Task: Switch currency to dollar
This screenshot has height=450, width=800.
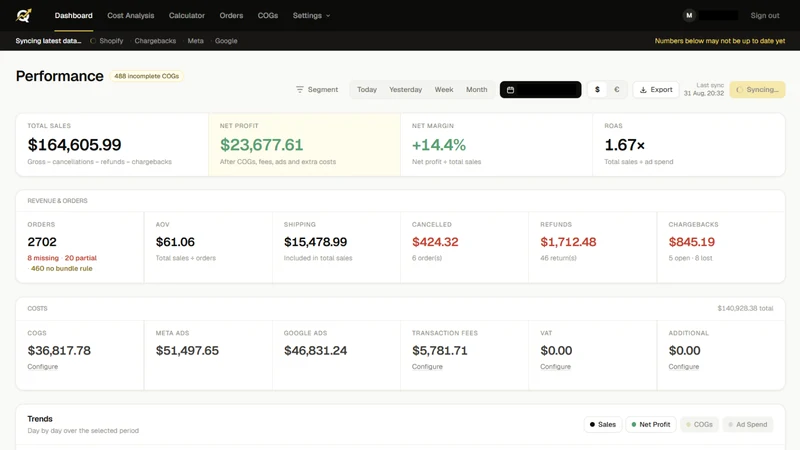Action: pyautogui.click(x=597, y=89)
